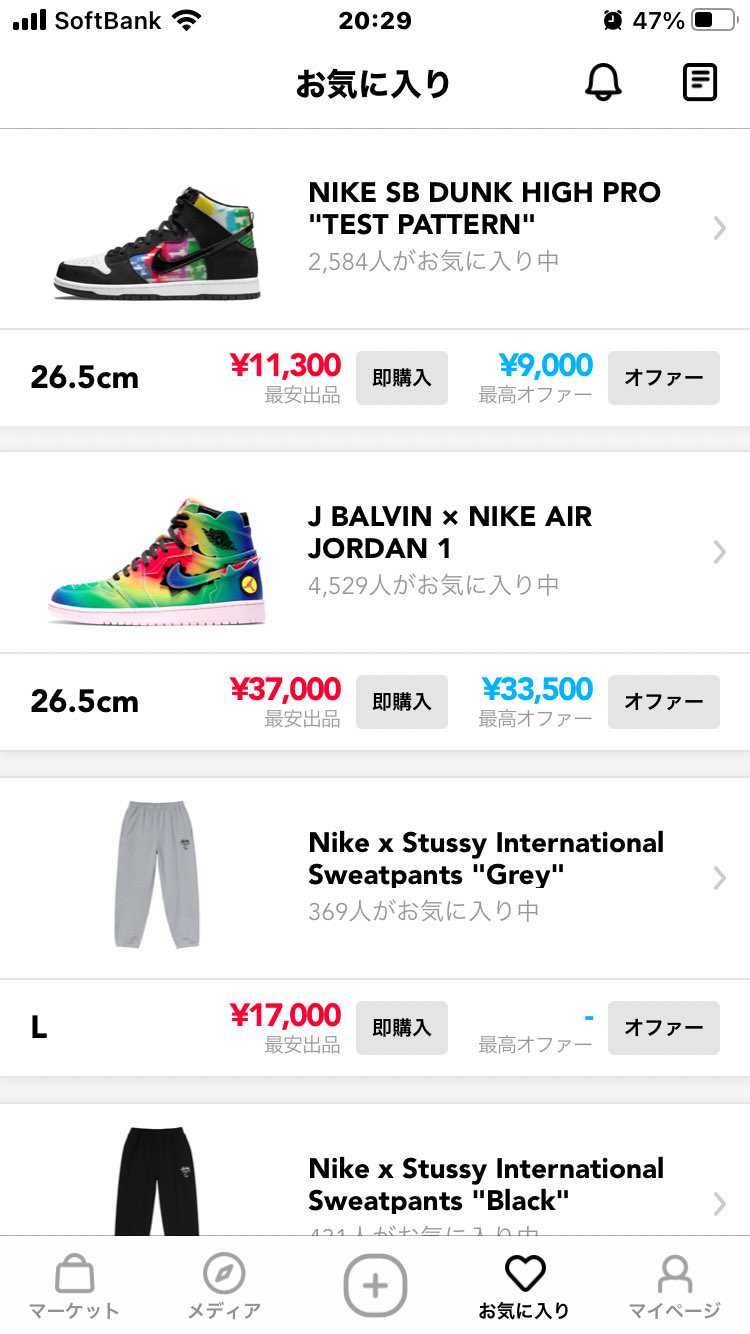
Task: Expand NIKE SB DUNK HIGH PRO chevron
Action: point(719,228)
